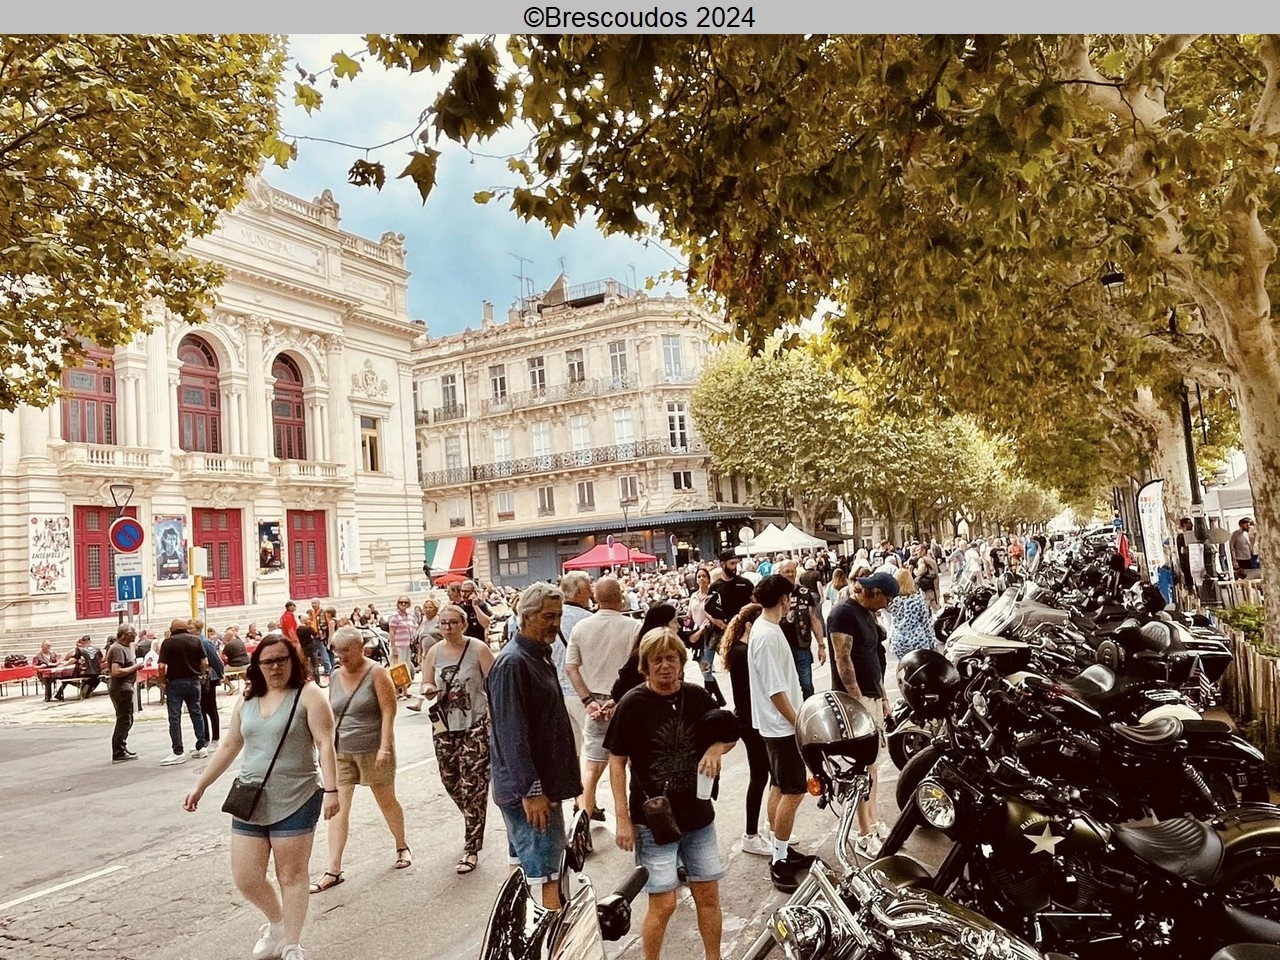This screenshot has height=960, width=1280.
Task: Click the white star on motorcycle tank
Action: coord(1042,838)
